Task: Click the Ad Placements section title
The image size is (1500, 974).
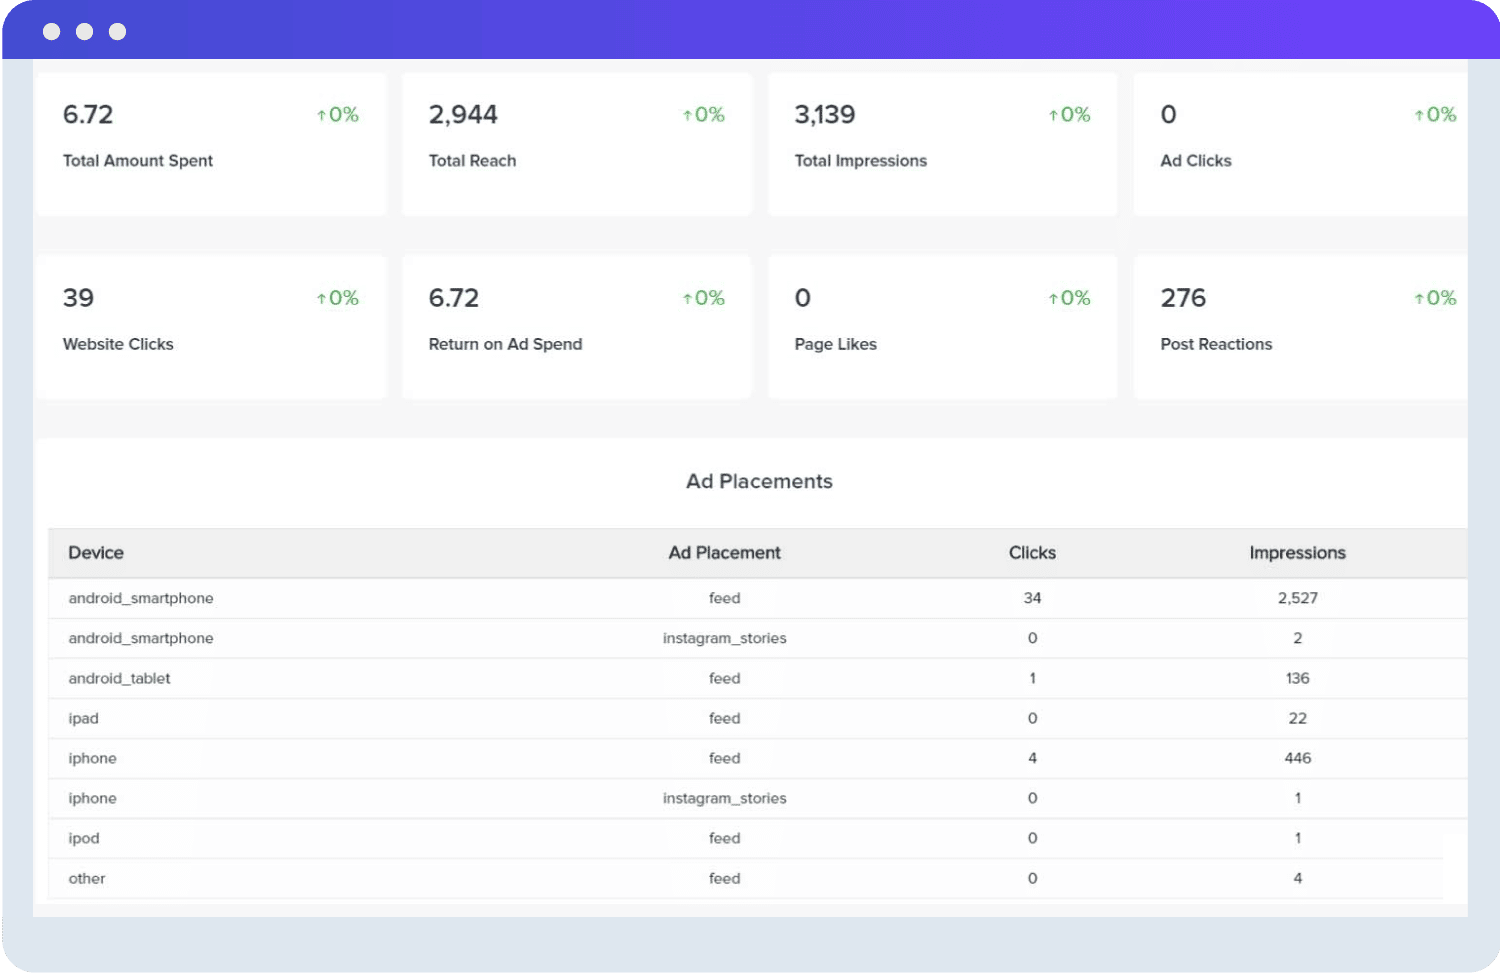Action: tap(758, 481)
